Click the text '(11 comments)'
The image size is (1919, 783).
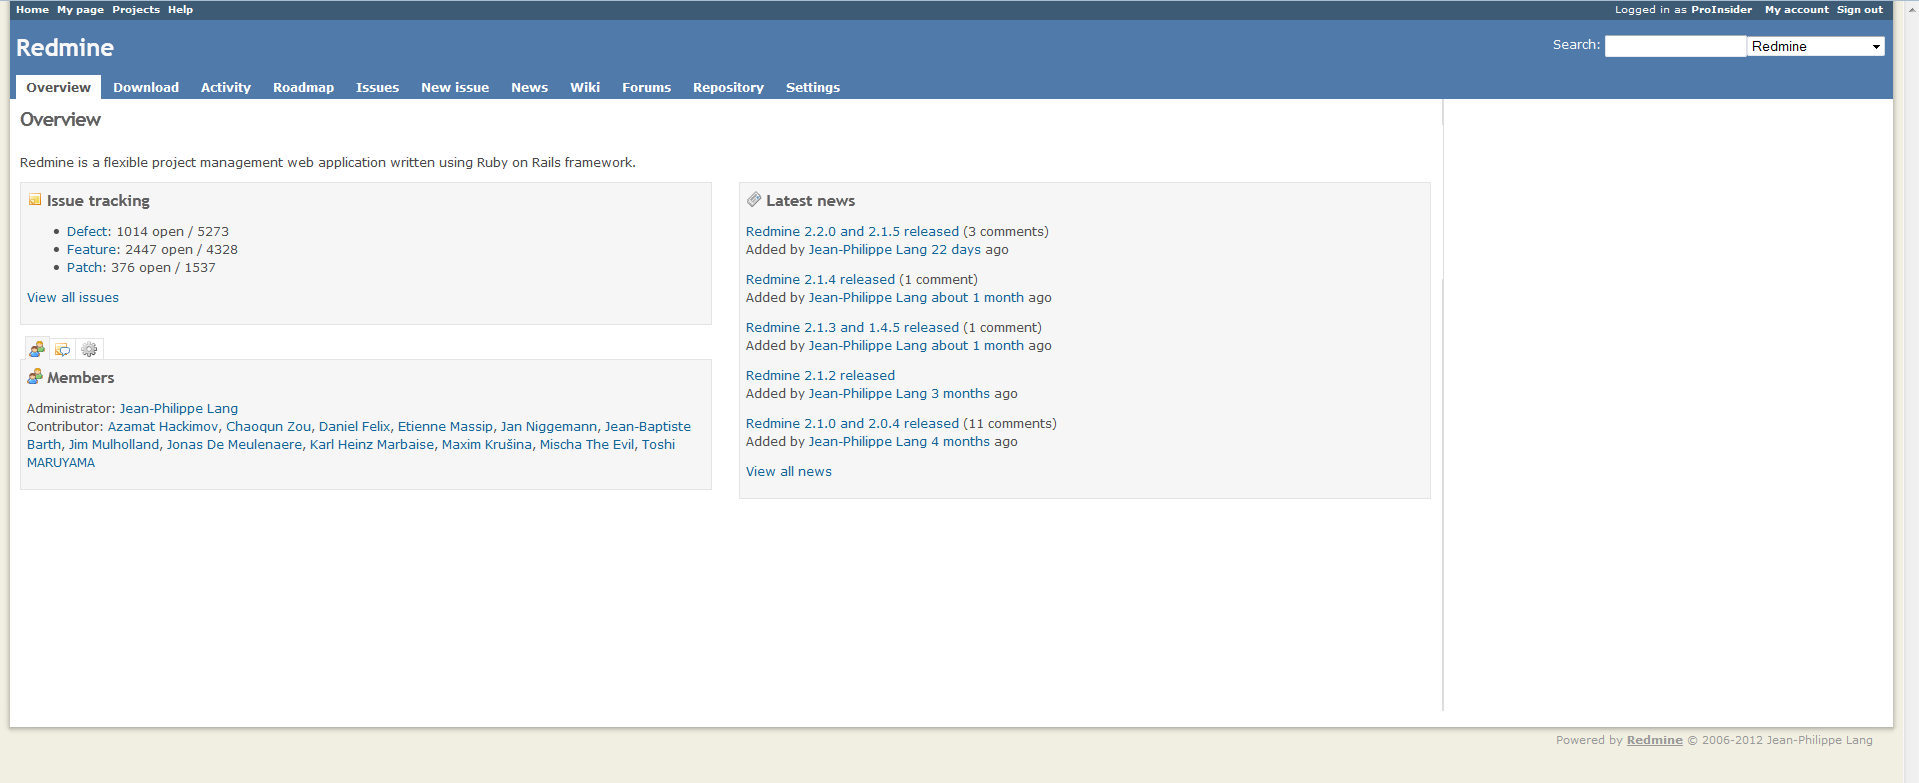coord(1010,423)
